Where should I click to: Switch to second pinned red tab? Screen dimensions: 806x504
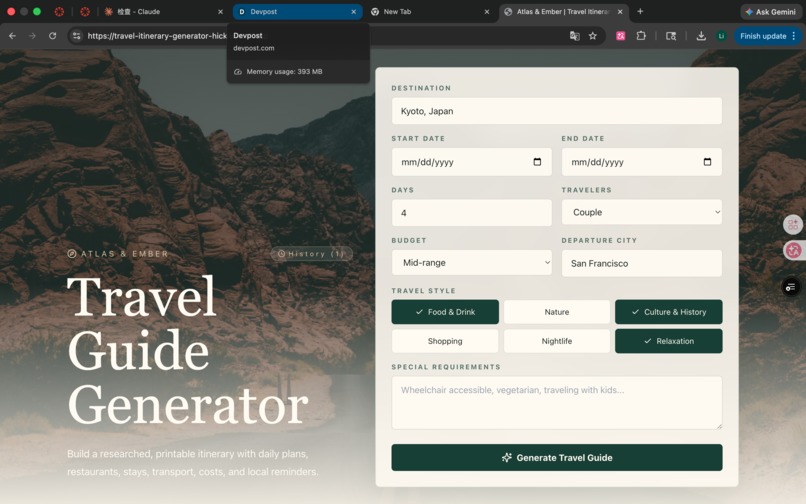pos(85,11)
